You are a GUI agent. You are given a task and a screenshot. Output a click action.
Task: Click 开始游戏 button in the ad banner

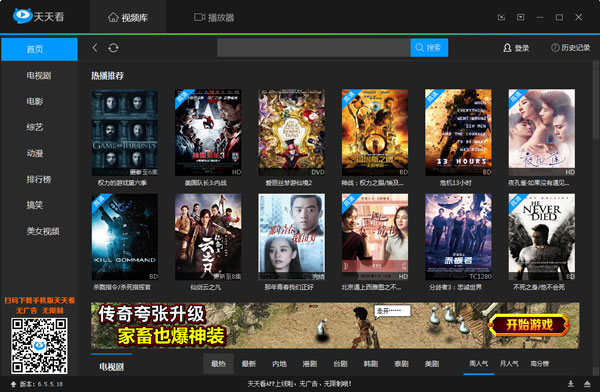pos(529,325)
